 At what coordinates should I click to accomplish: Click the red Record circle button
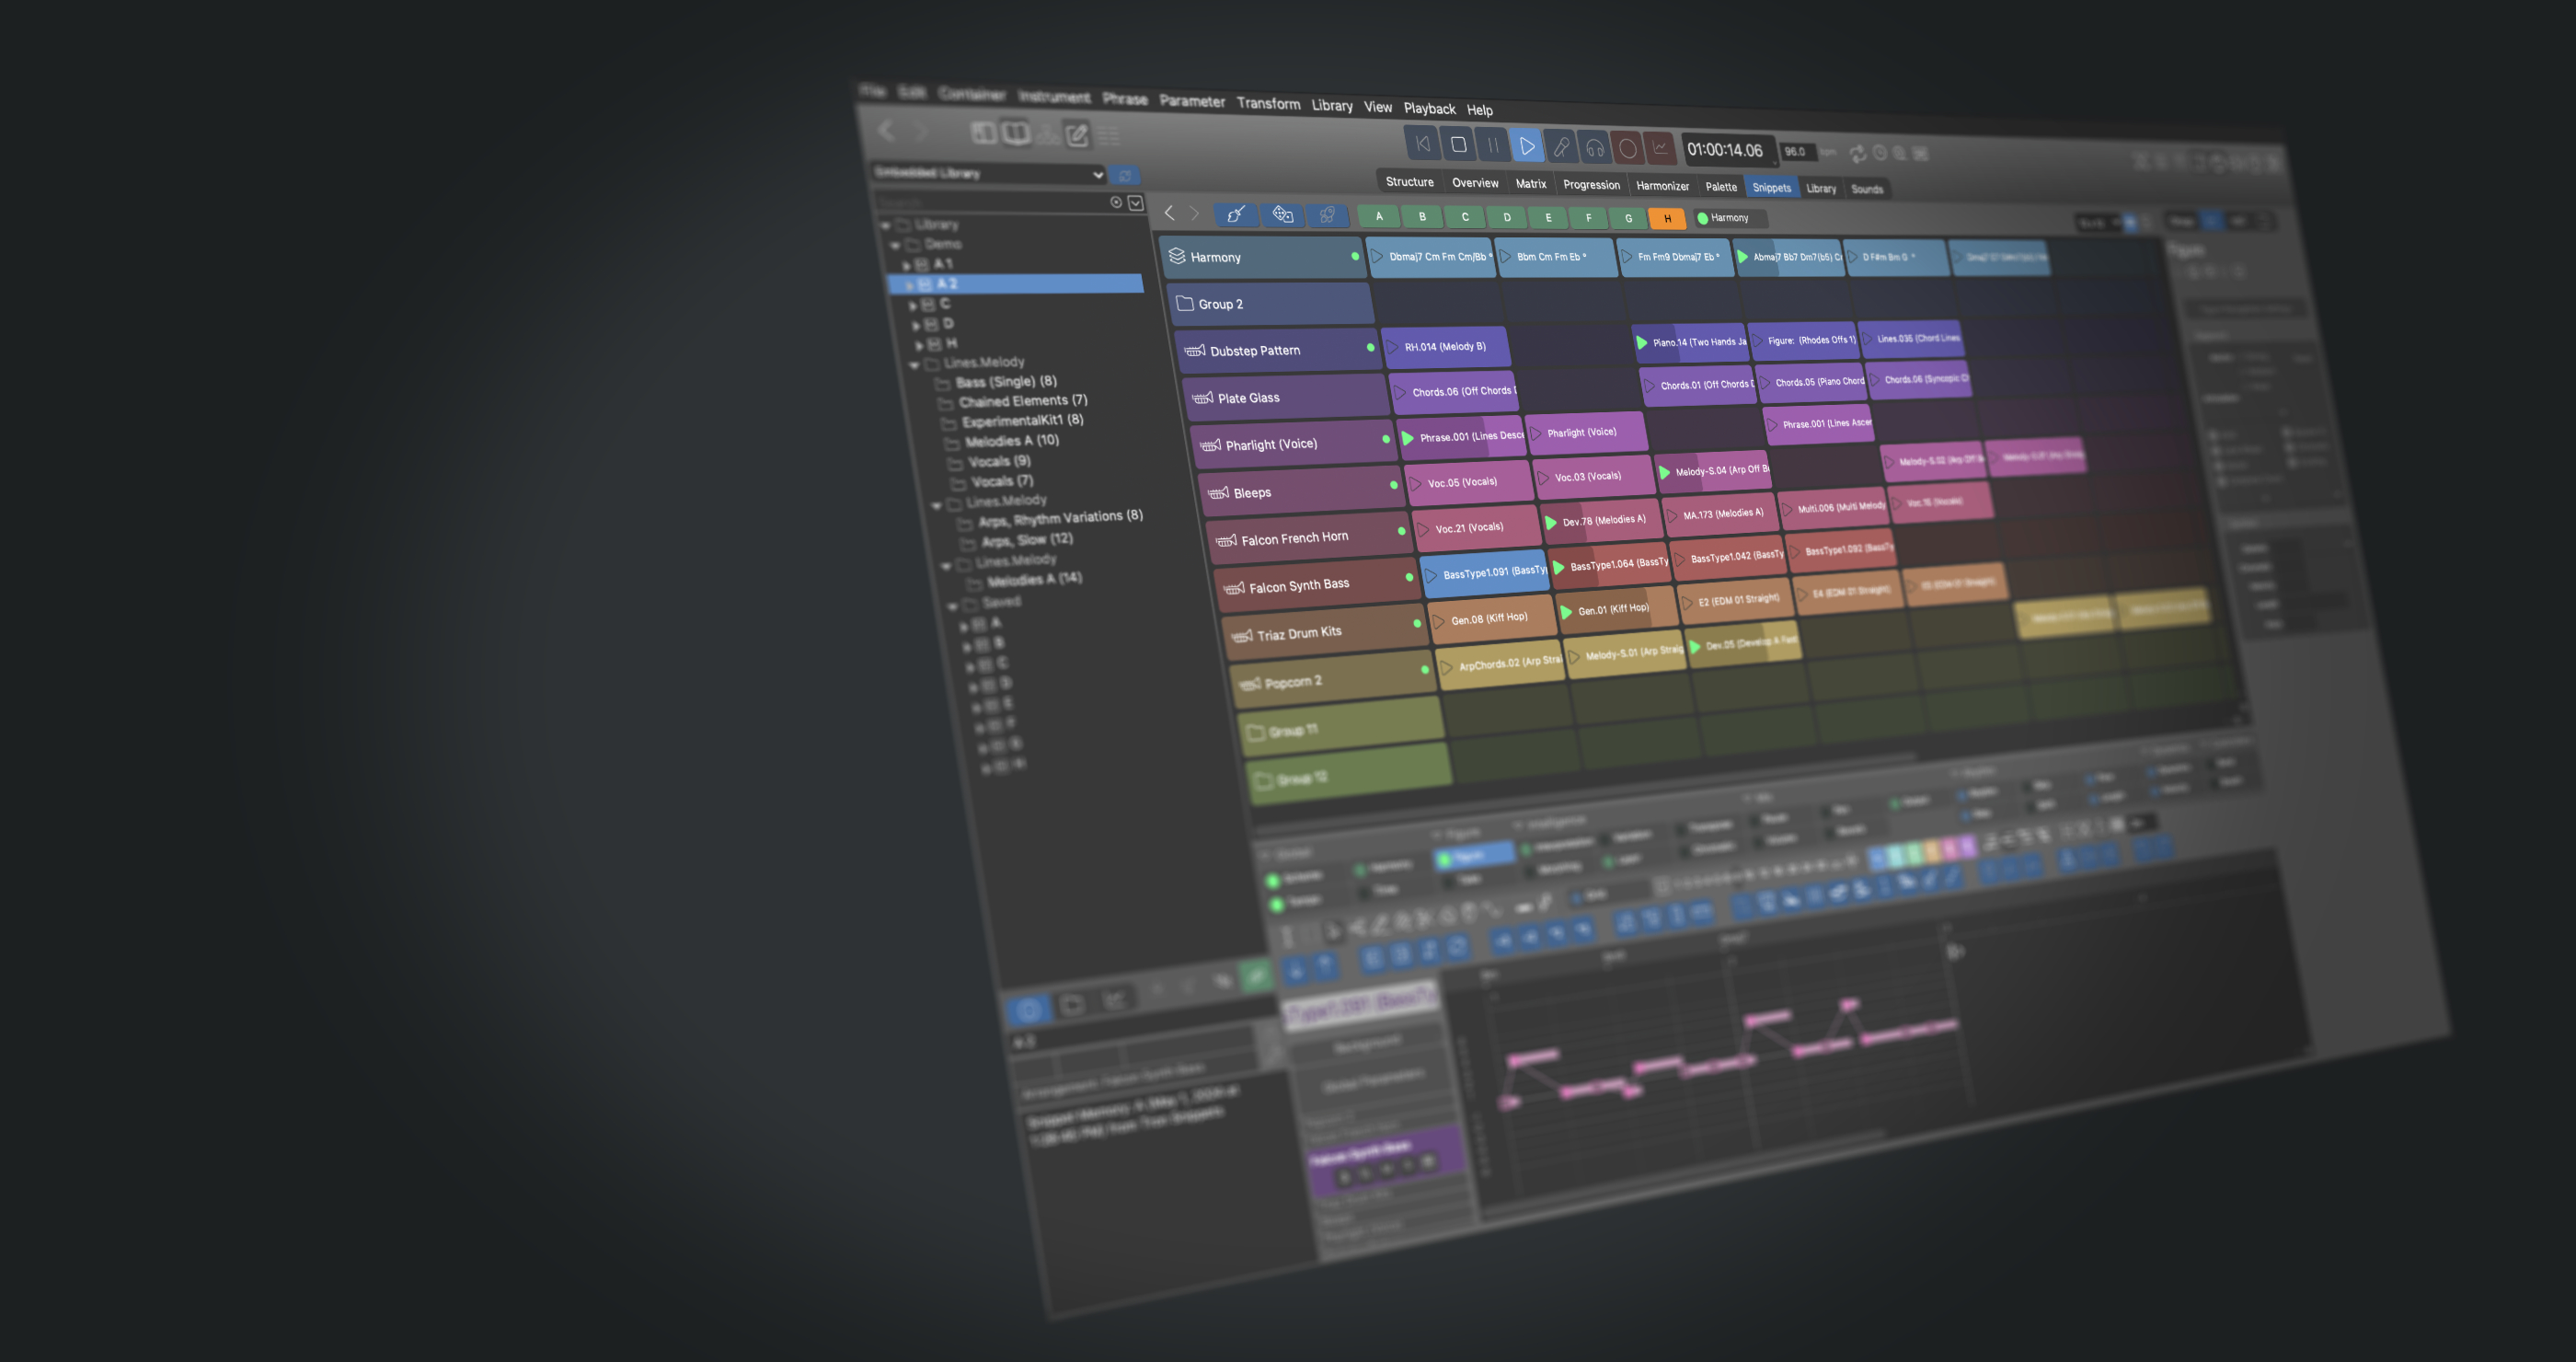[x=1627, y=149]
